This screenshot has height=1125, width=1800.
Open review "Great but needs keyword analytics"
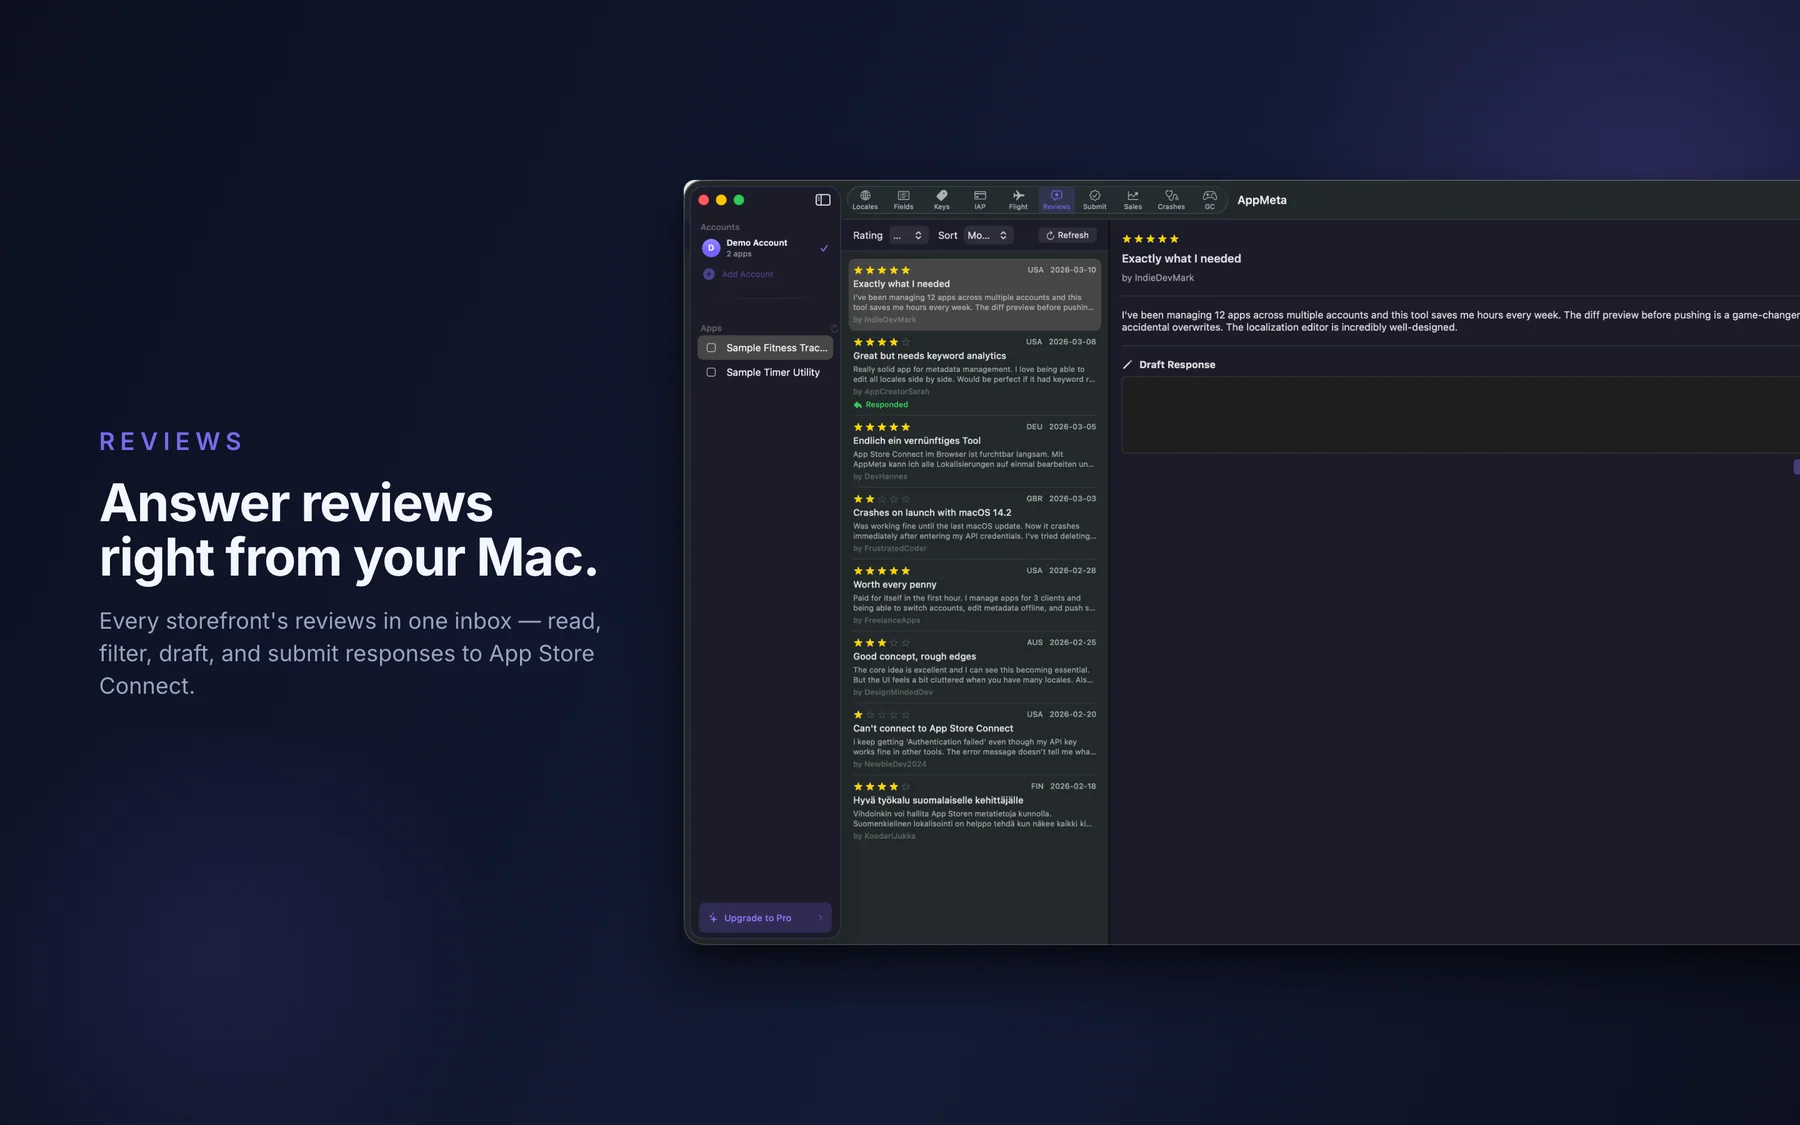click(975, 373)
